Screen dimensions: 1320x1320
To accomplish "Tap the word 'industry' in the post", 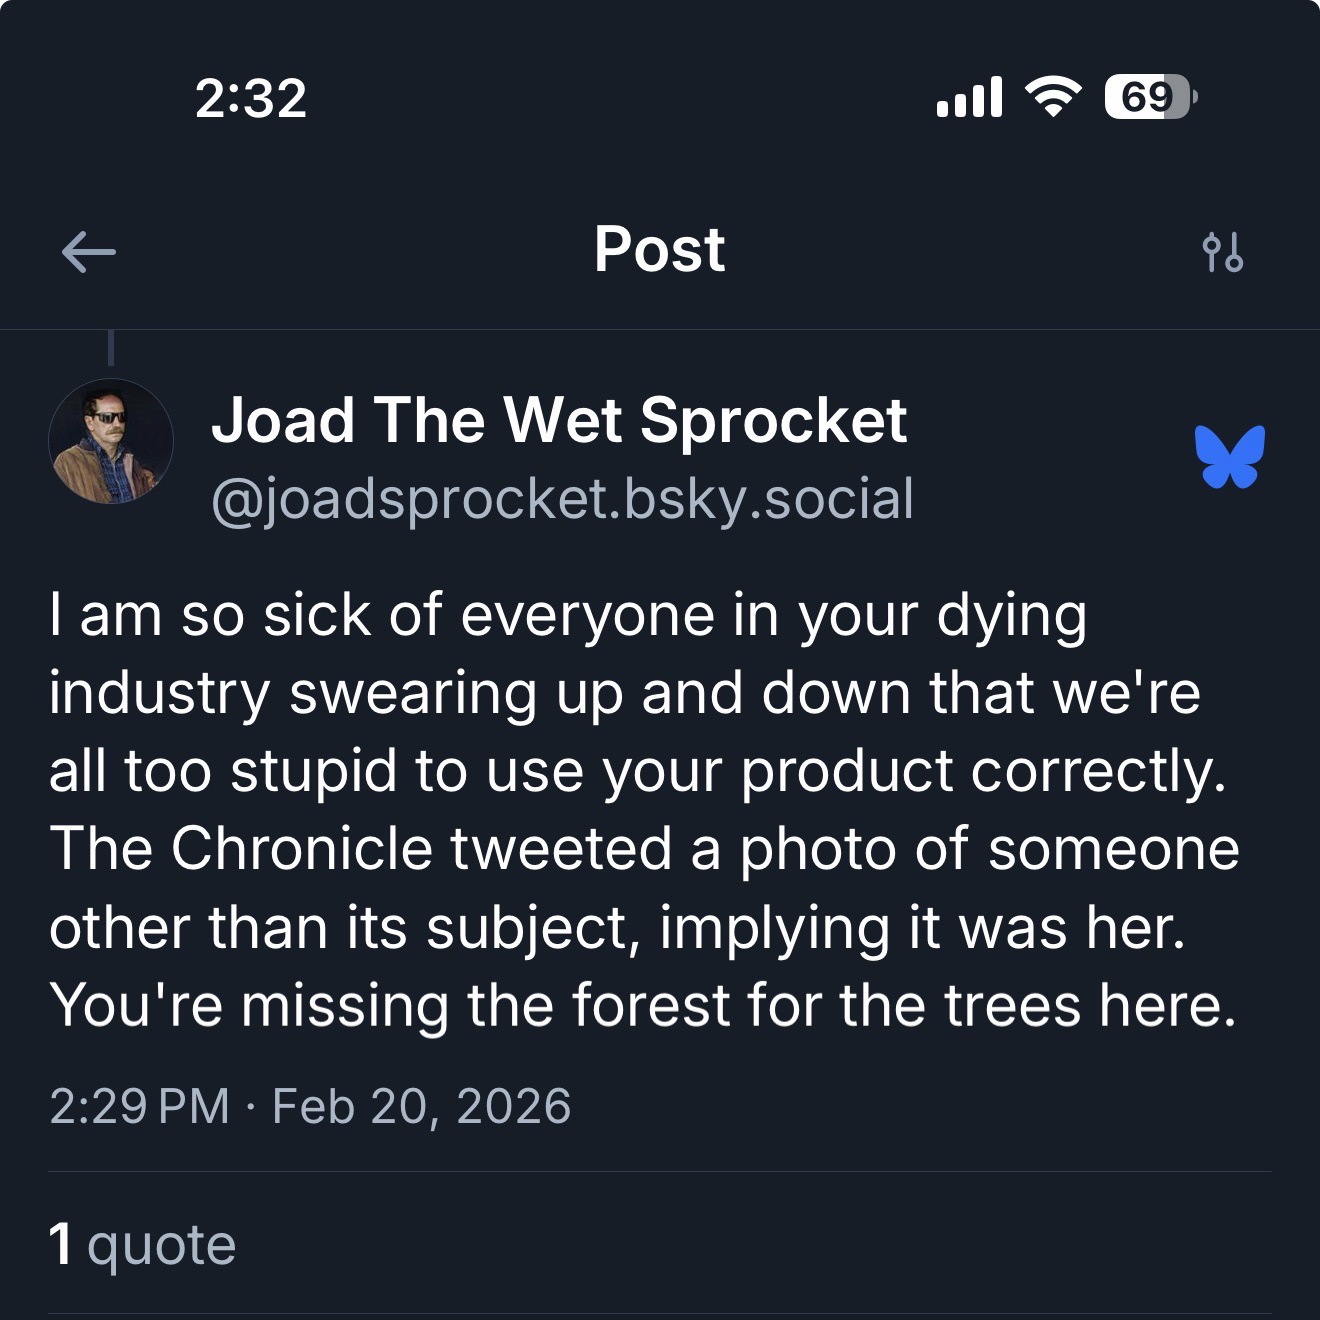I will coord(159,693).
